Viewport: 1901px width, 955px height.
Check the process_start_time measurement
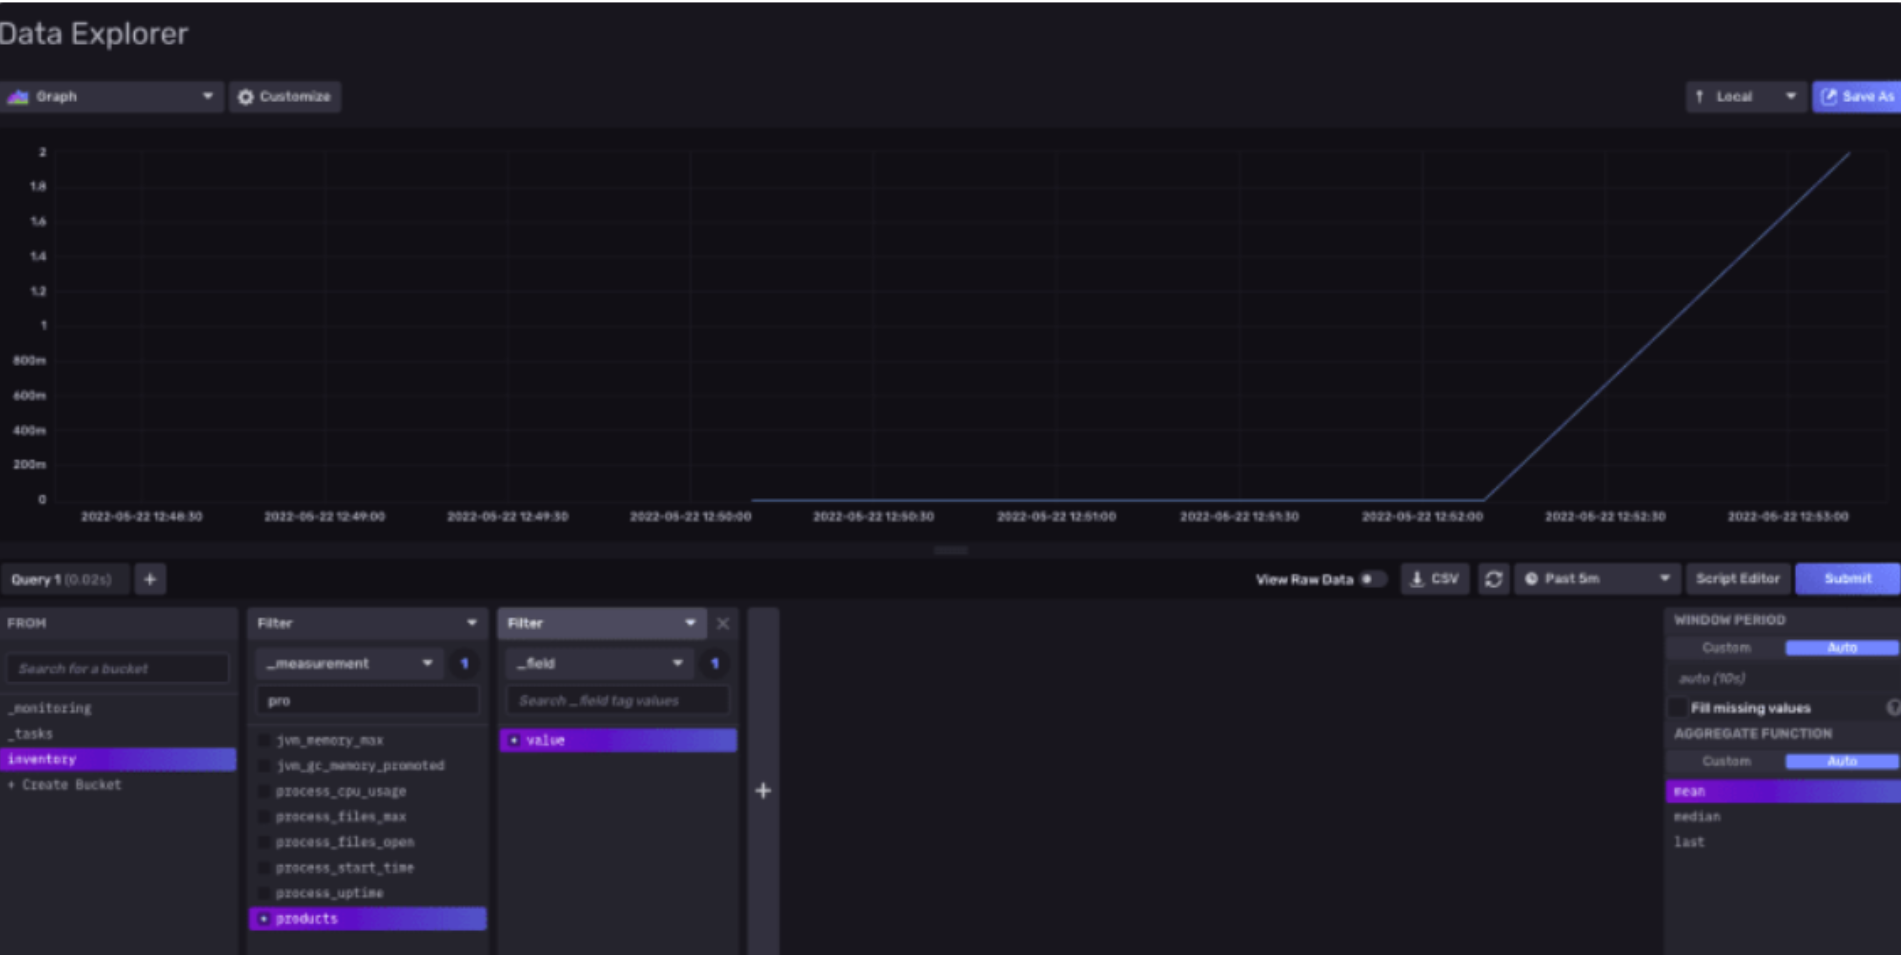click(x=265, y=868)
